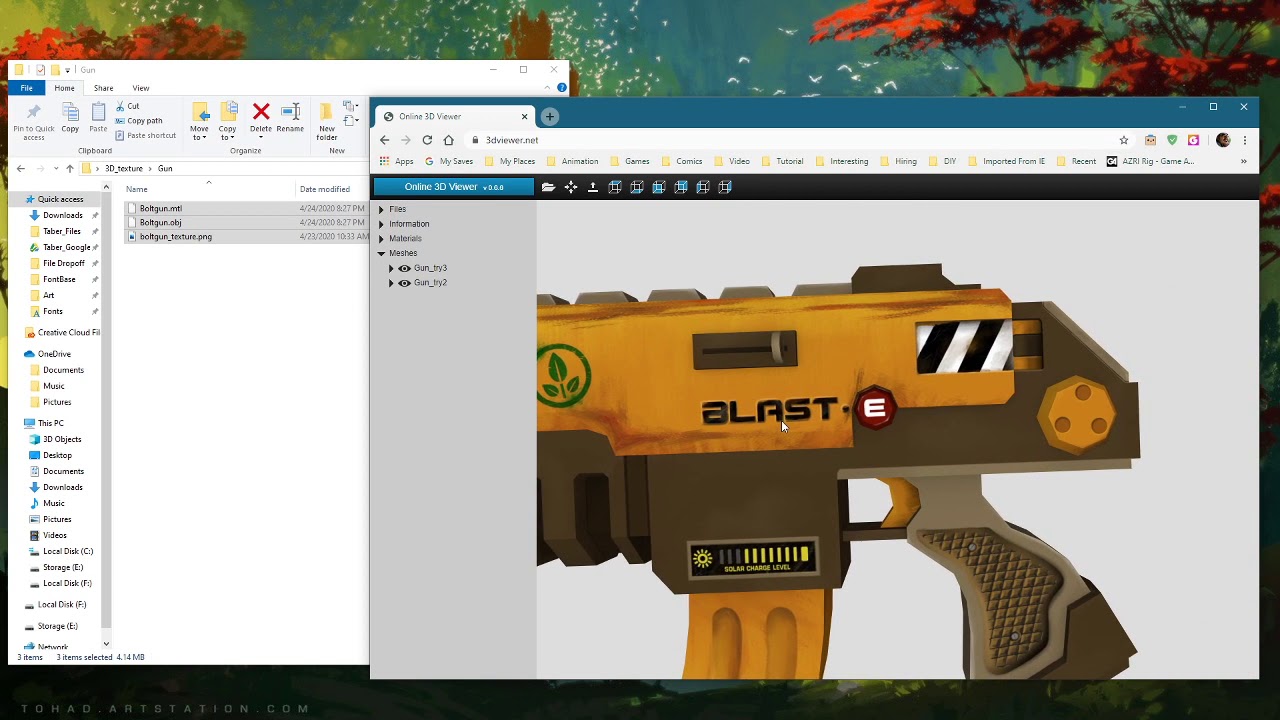Viewport: 1280px width, 720px height.
Task: Open the Animation bookmarks folder
Action: click(572, 161)
